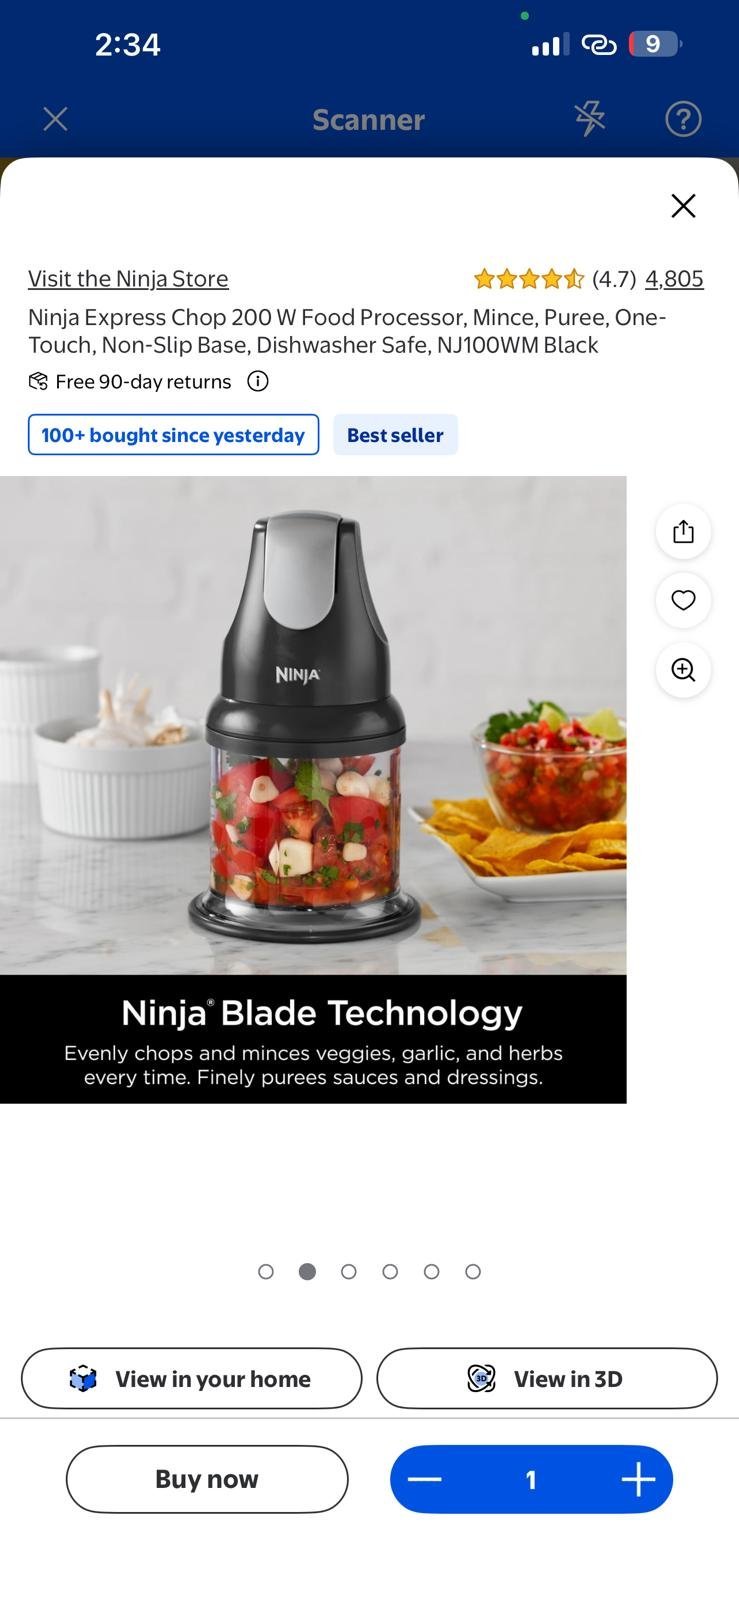Toggle the scanner flash icon
739x1600 pixels.
(590, 119)
